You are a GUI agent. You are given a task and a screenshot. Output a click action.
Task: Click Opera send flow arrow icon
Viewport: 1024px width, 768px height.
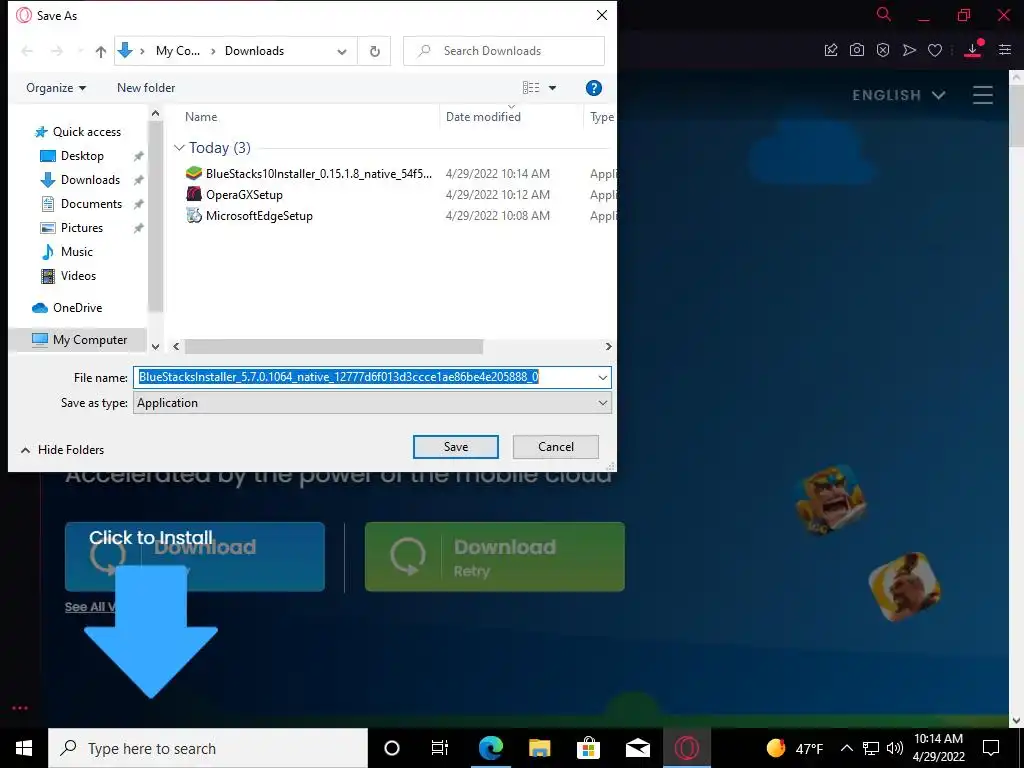coord(909,50)
